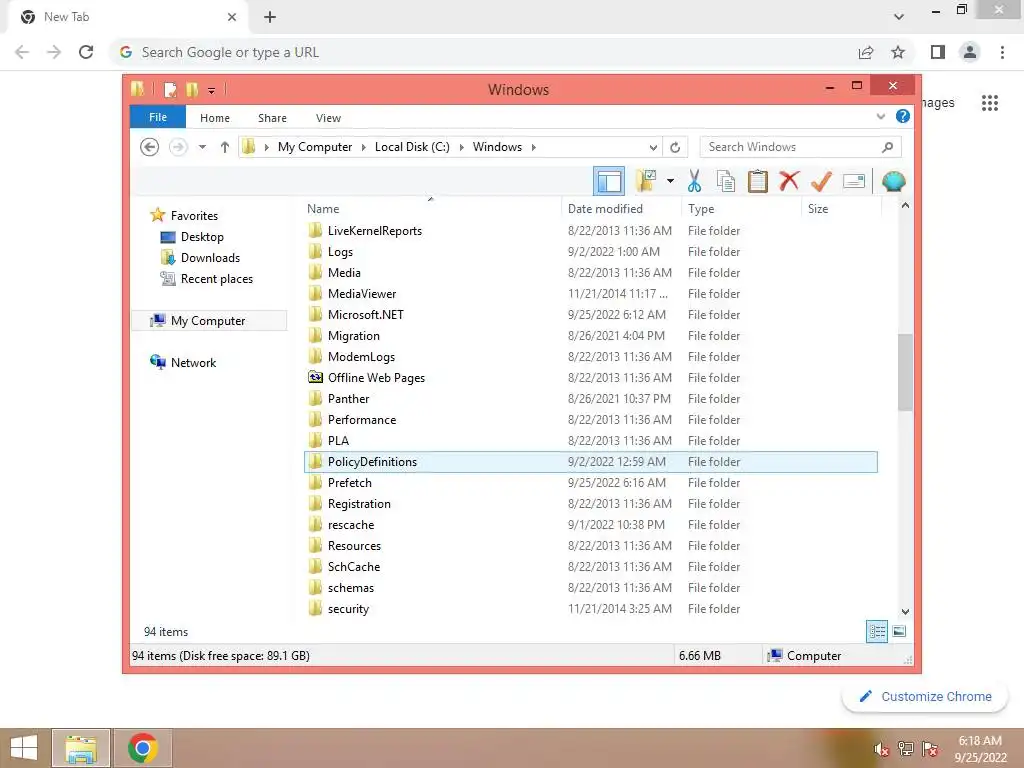Switch to large icons view button
Screen dimensions: 1024x768
click(899, 631)
